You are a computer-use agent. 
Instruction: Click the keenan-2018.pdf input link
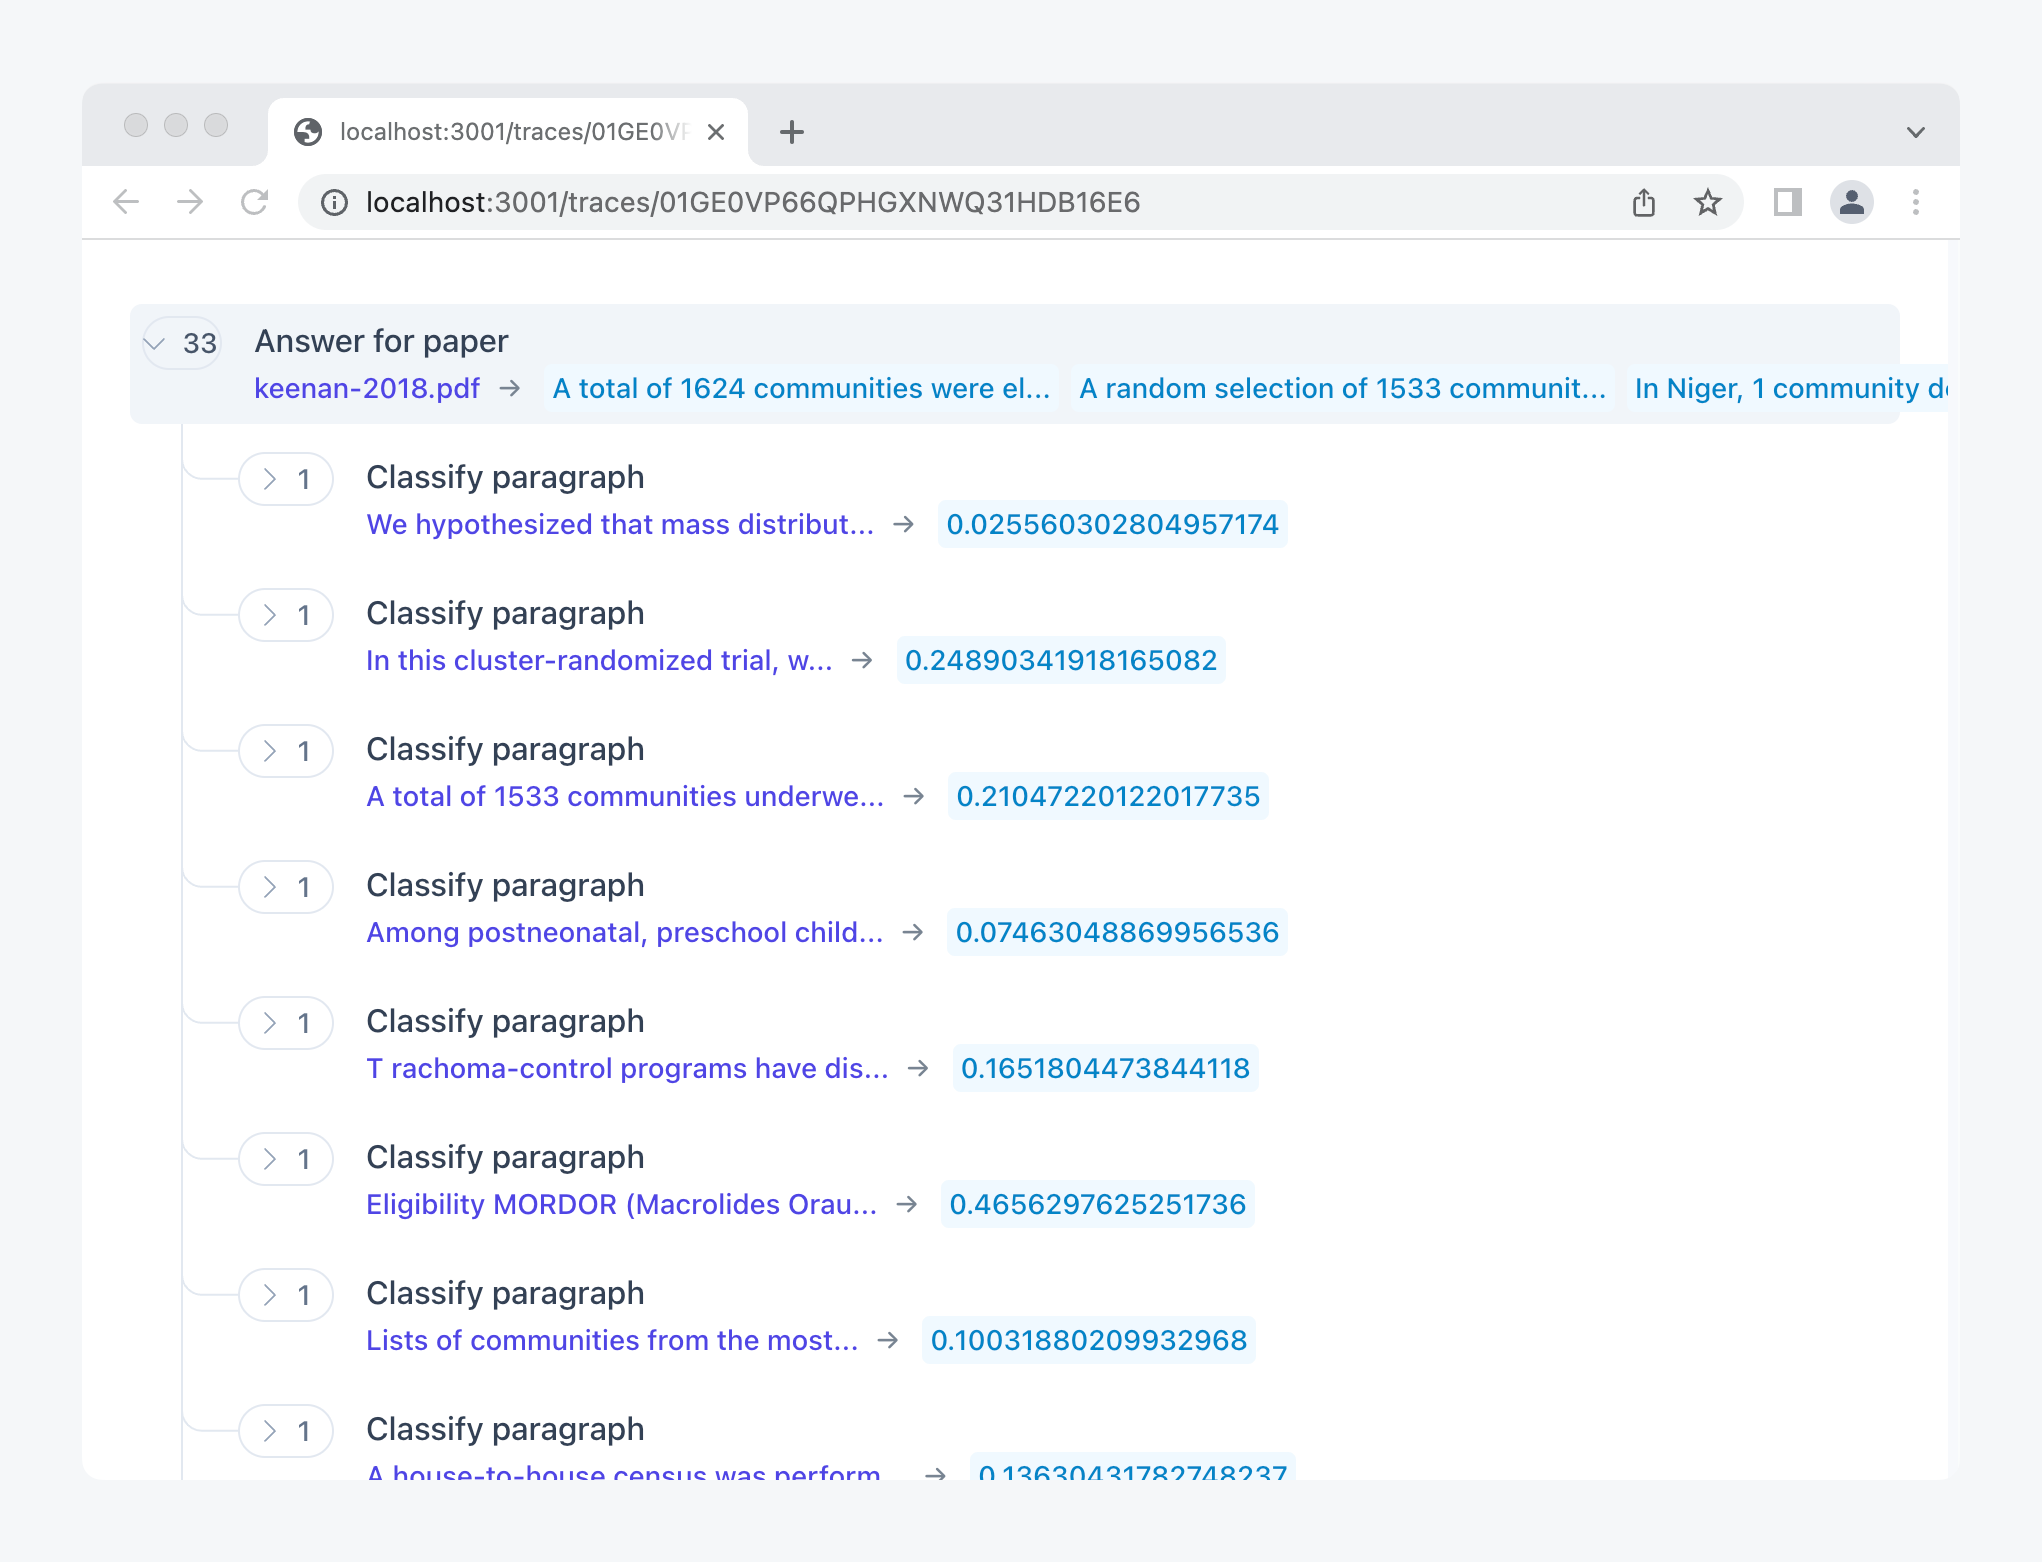pos(366,388)
